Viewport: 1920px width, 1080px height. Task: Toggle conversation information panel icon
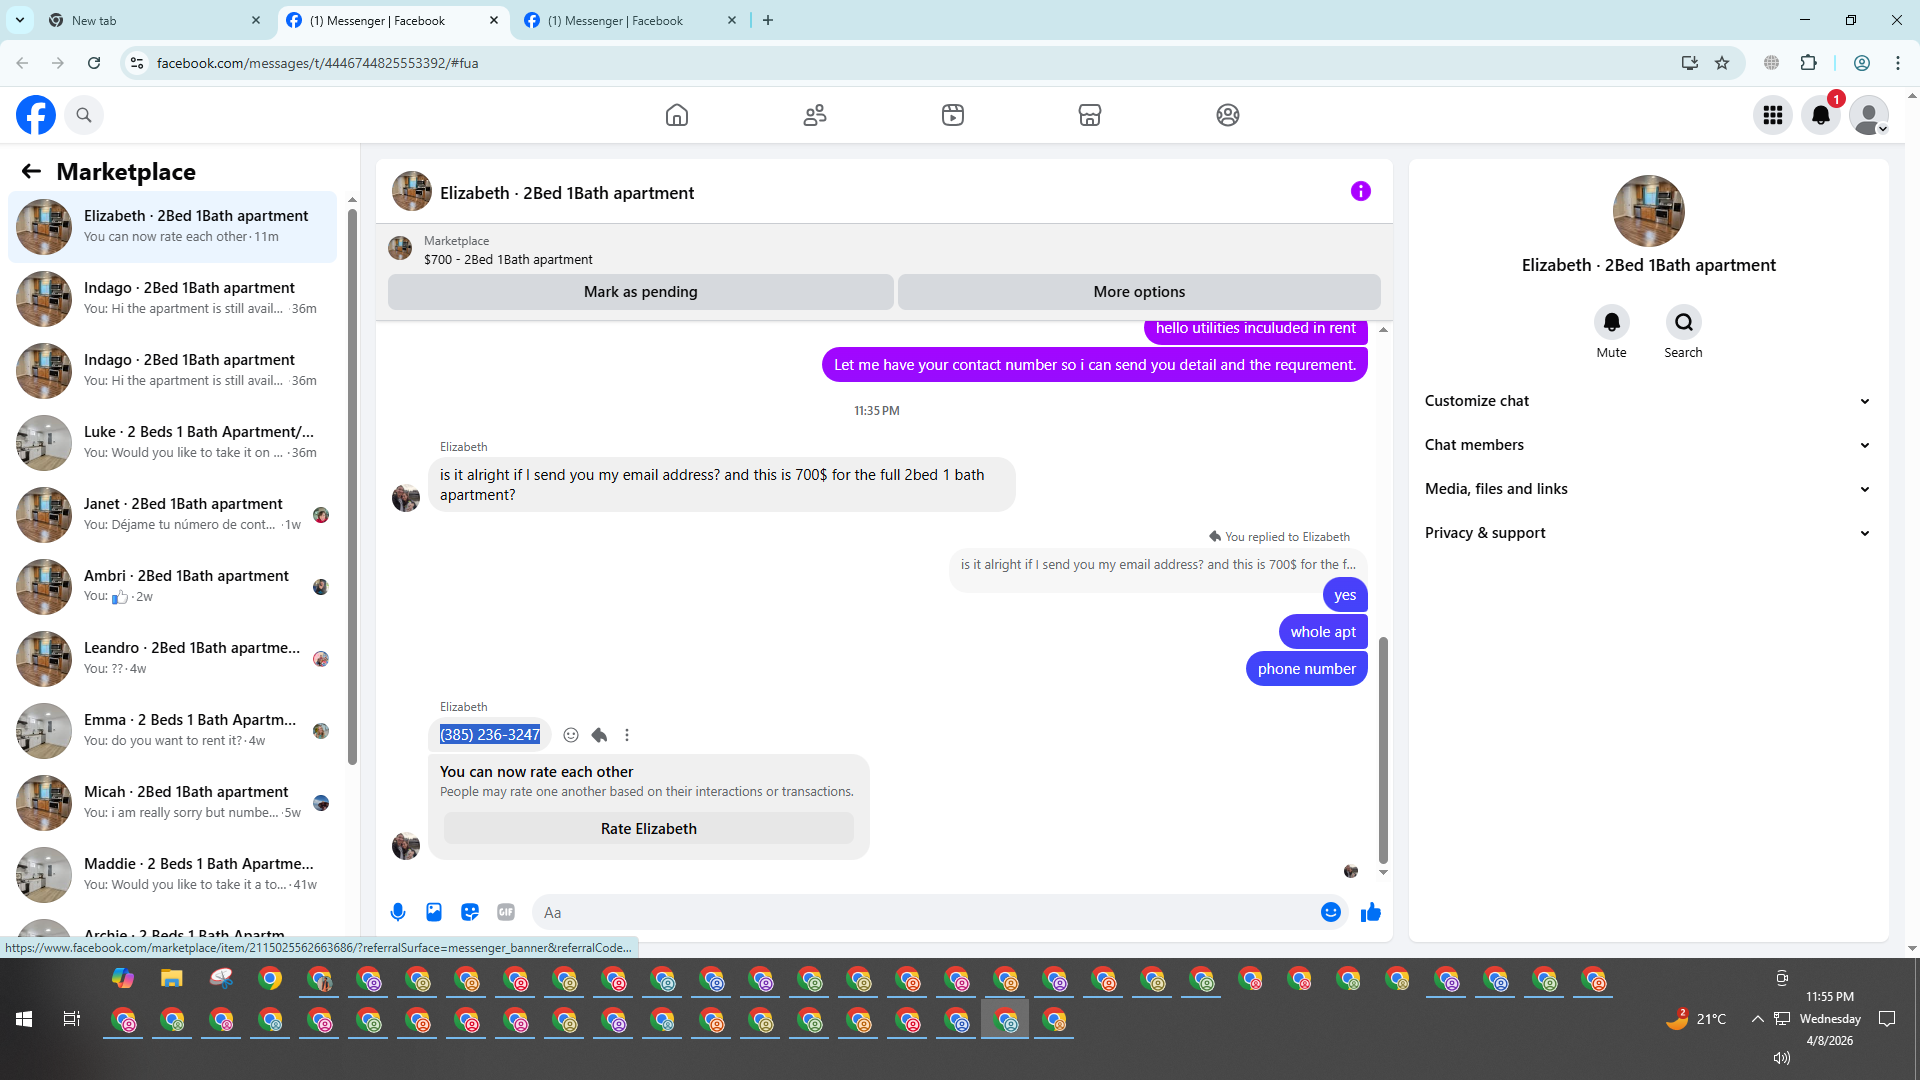coord(1360,191)
